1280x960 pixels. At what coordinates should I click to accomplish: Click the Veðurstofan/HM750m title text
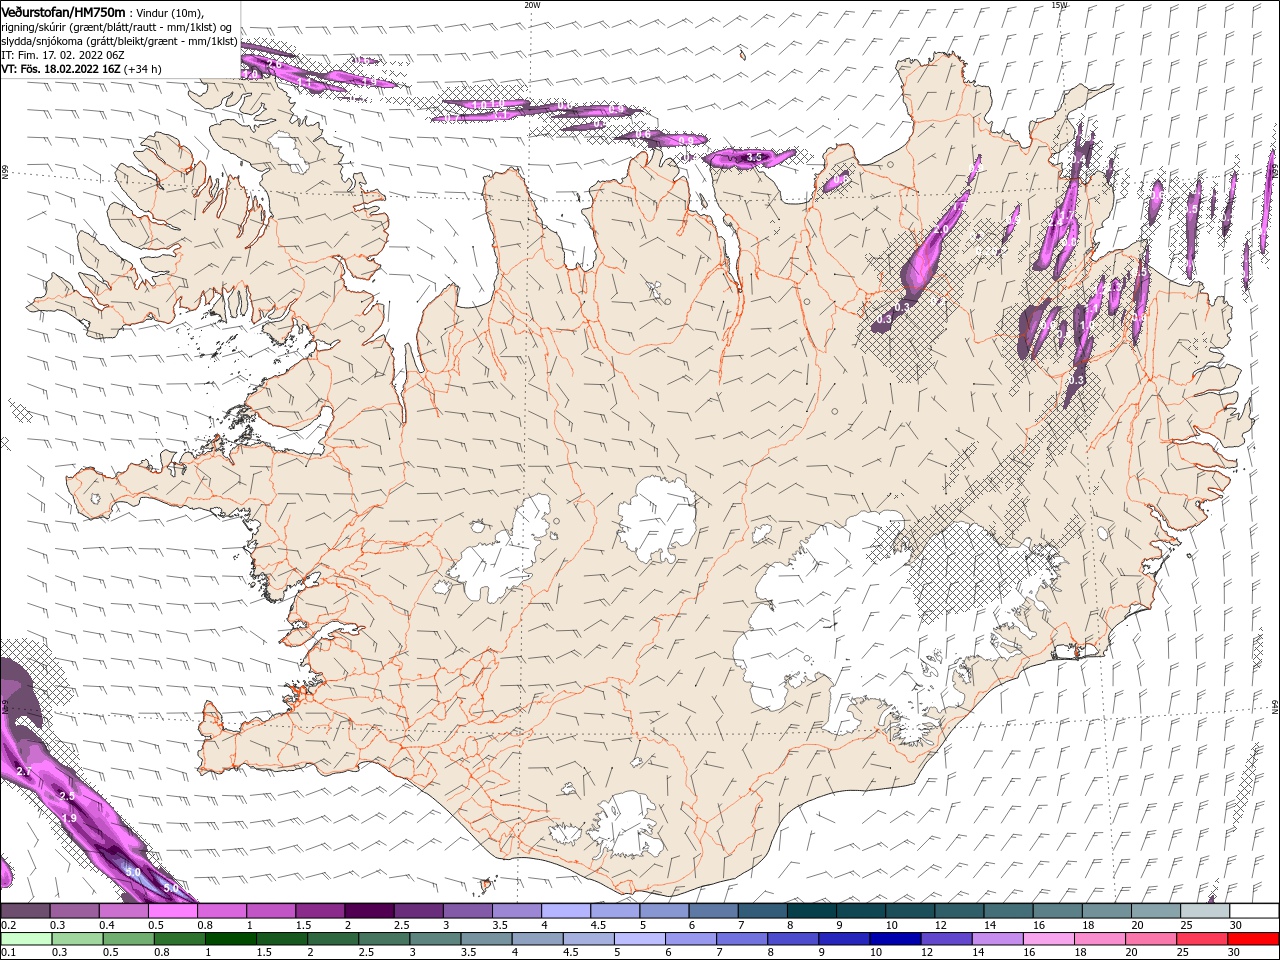63,11
